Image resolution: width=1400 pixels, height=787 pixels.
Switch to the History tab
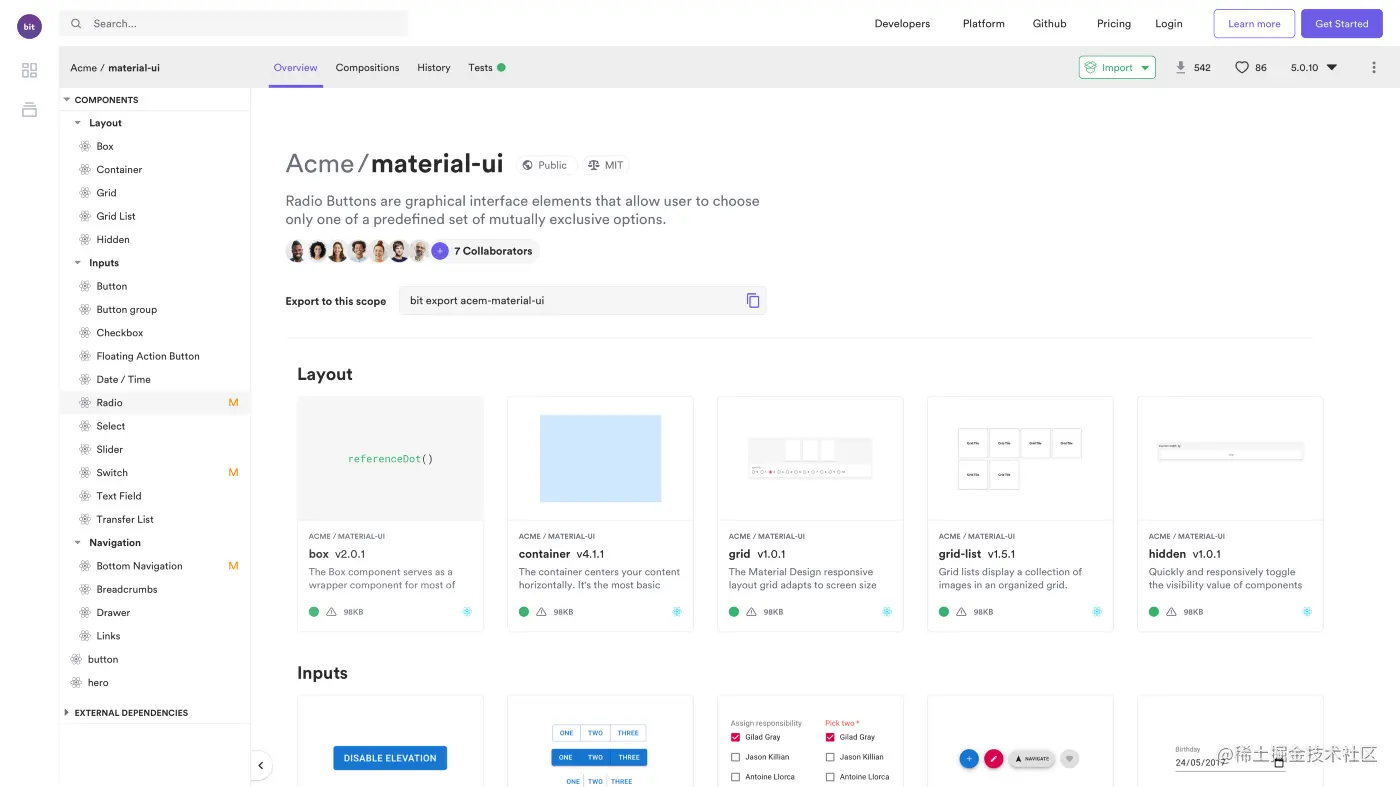click(434, 67)
